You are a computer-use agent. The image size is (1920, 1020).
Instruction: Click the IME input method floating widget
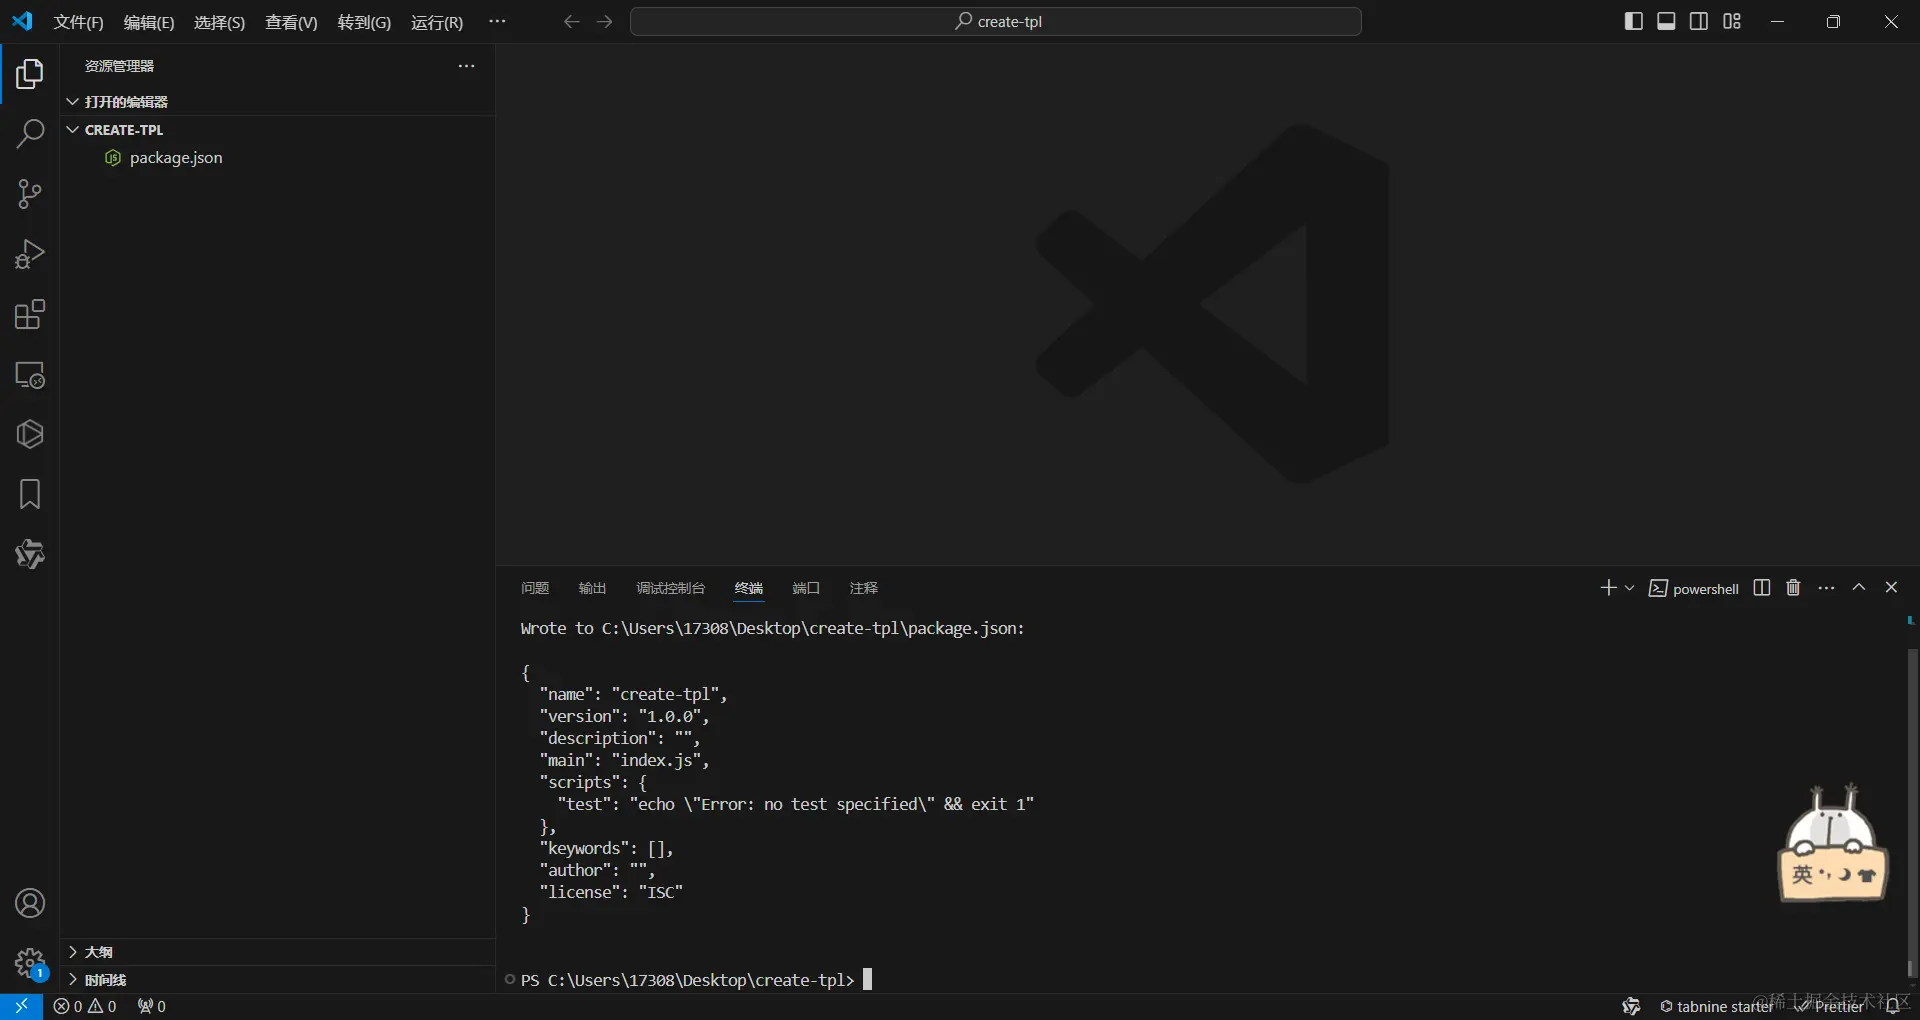pos(1833,842)
